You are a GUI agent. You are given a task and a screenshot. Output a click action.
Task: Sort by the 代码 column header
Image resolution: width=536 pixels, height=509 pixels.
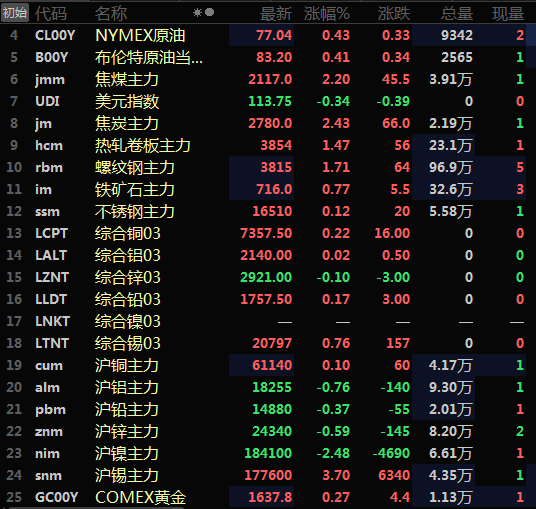coord(51,14)
